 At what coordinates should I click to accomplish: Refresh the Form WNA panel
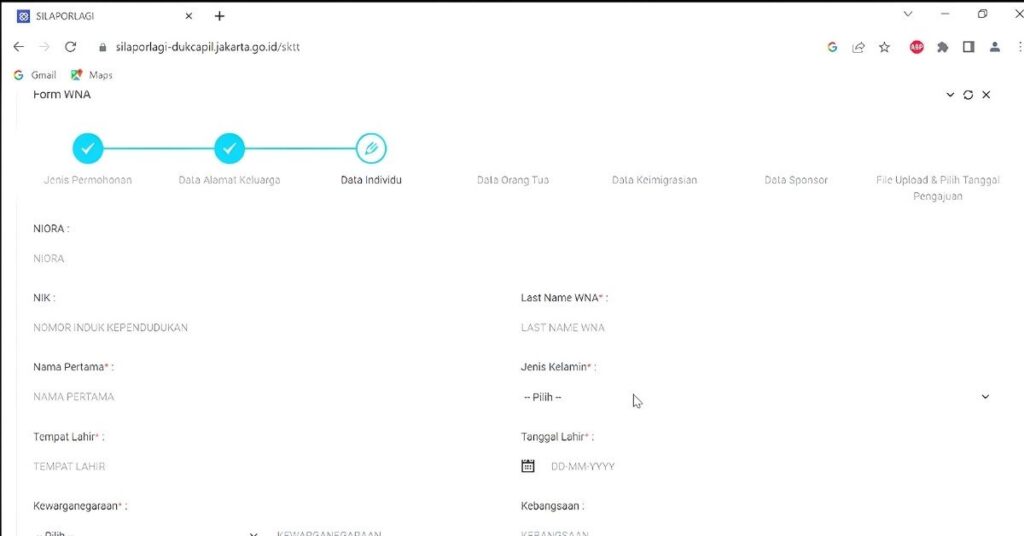click(968, 95)
